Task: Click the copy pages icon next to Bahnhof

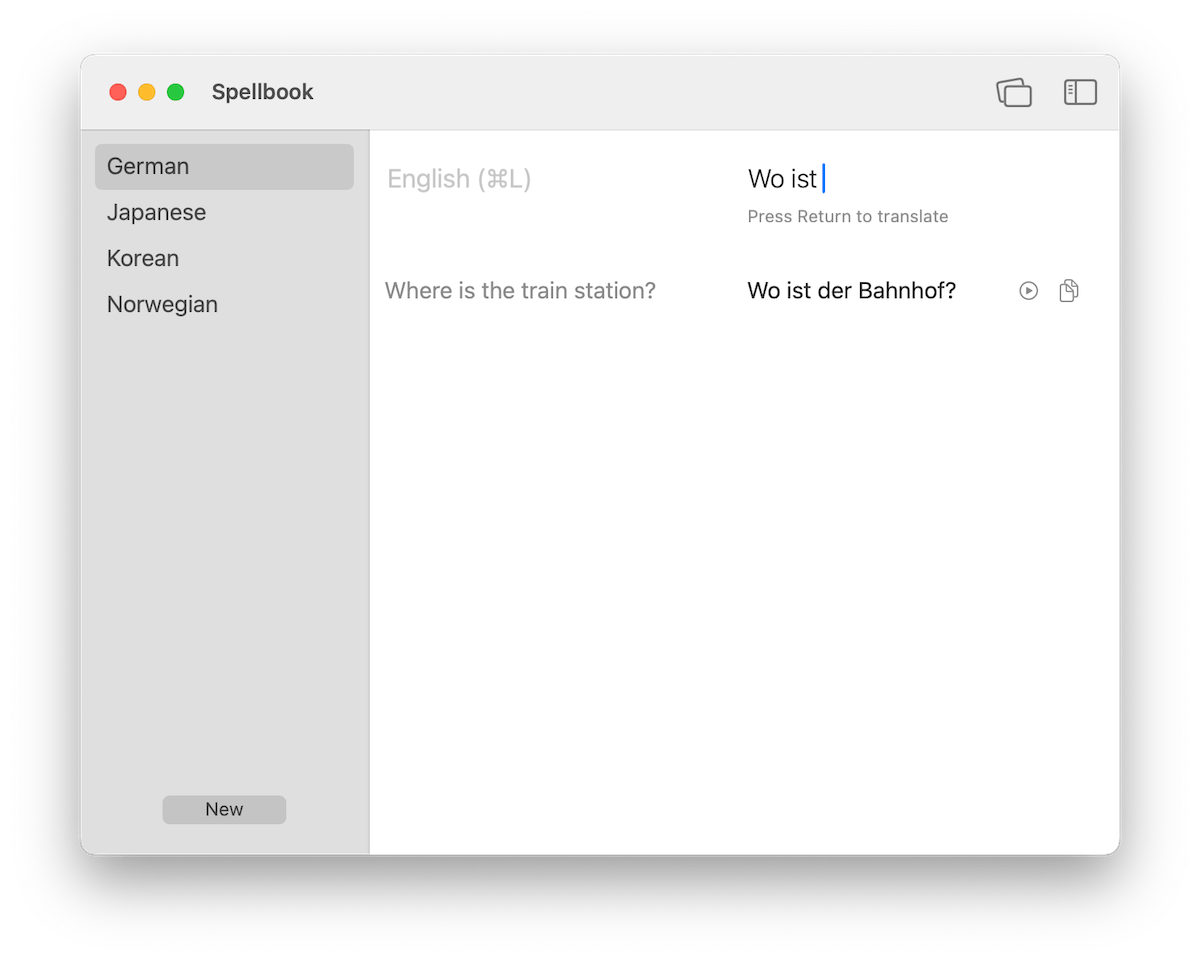Action: coord(1068,290)
